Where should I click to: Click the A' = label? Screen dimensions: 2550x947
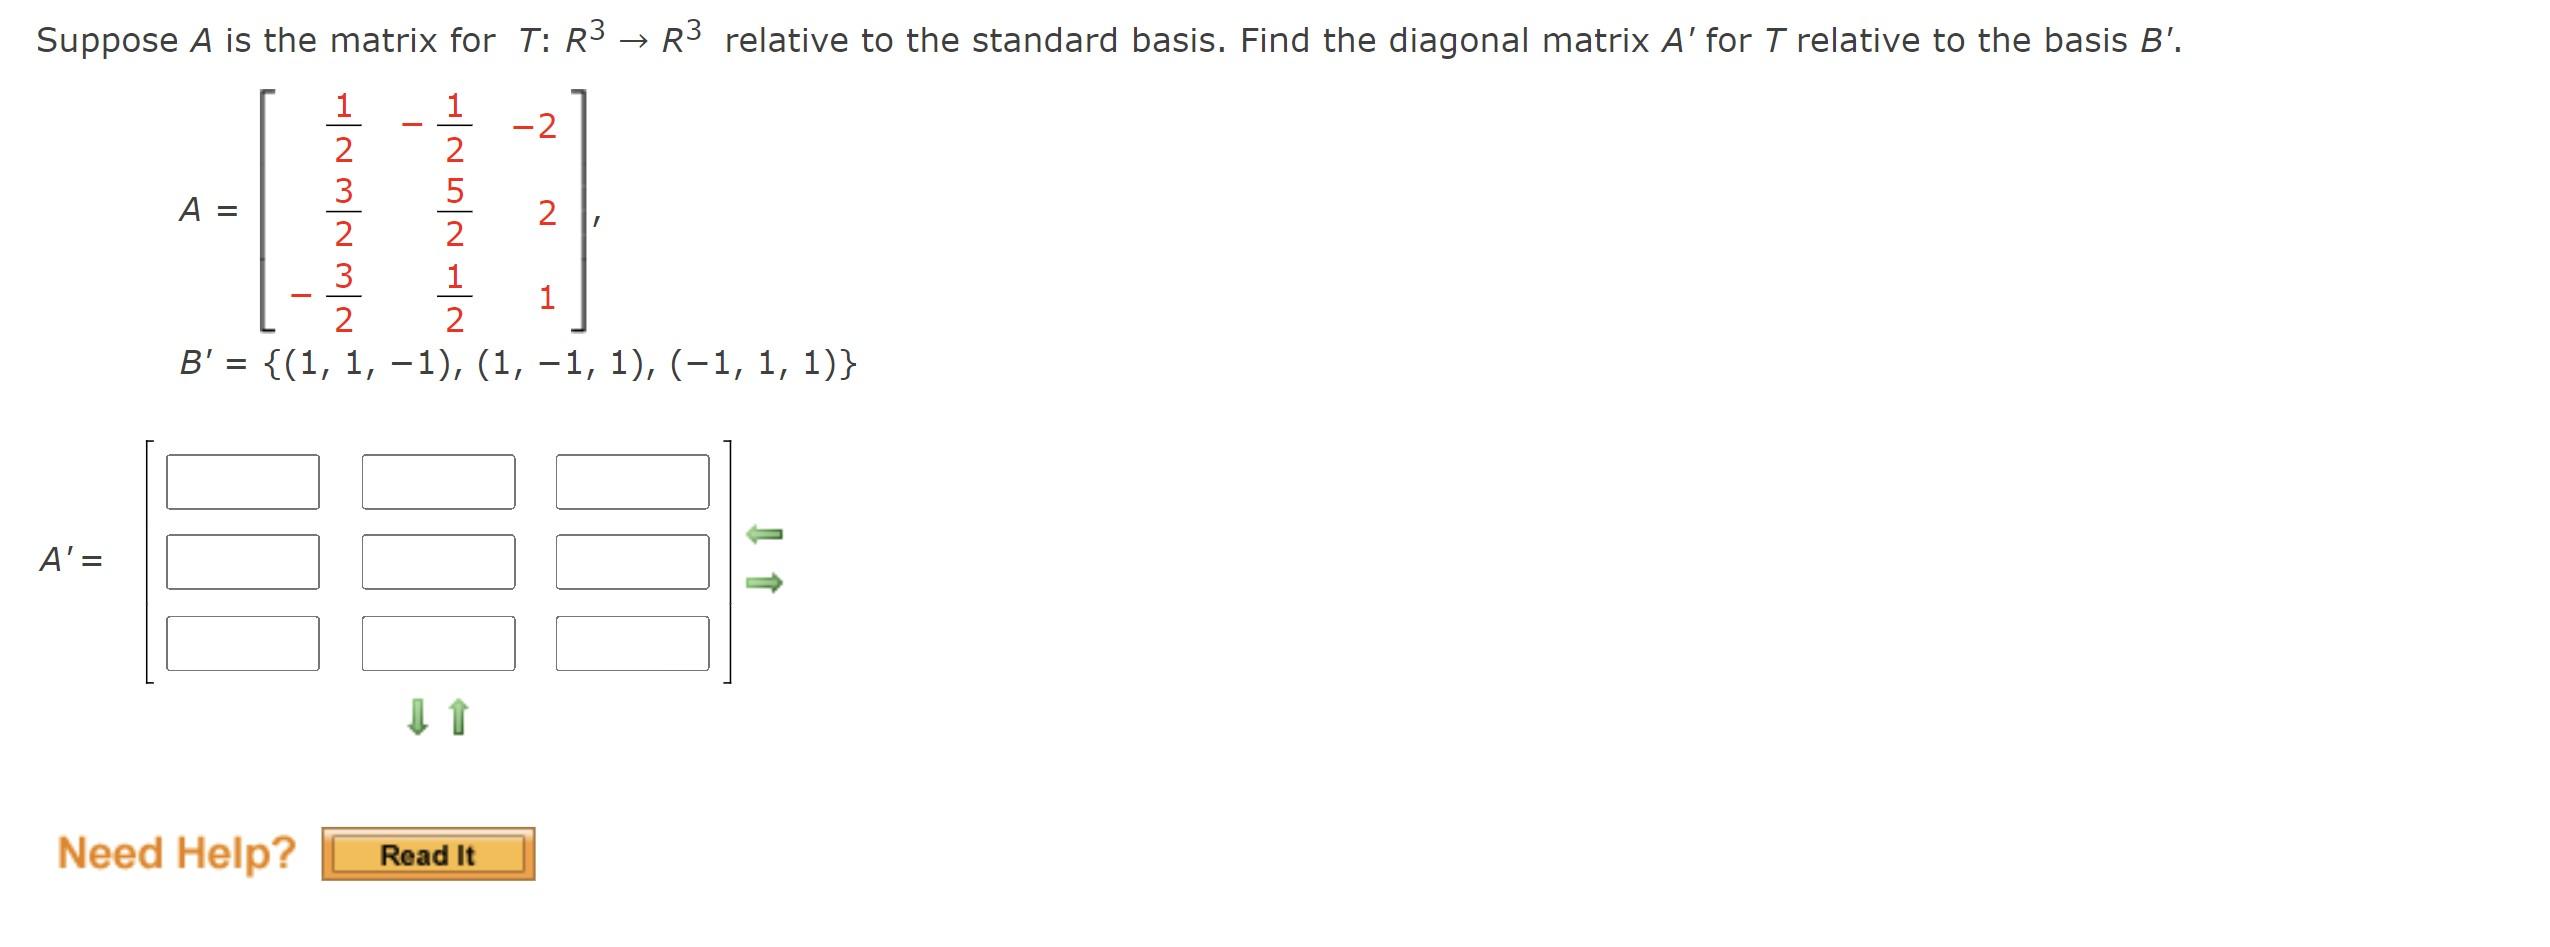click(71, 560)
